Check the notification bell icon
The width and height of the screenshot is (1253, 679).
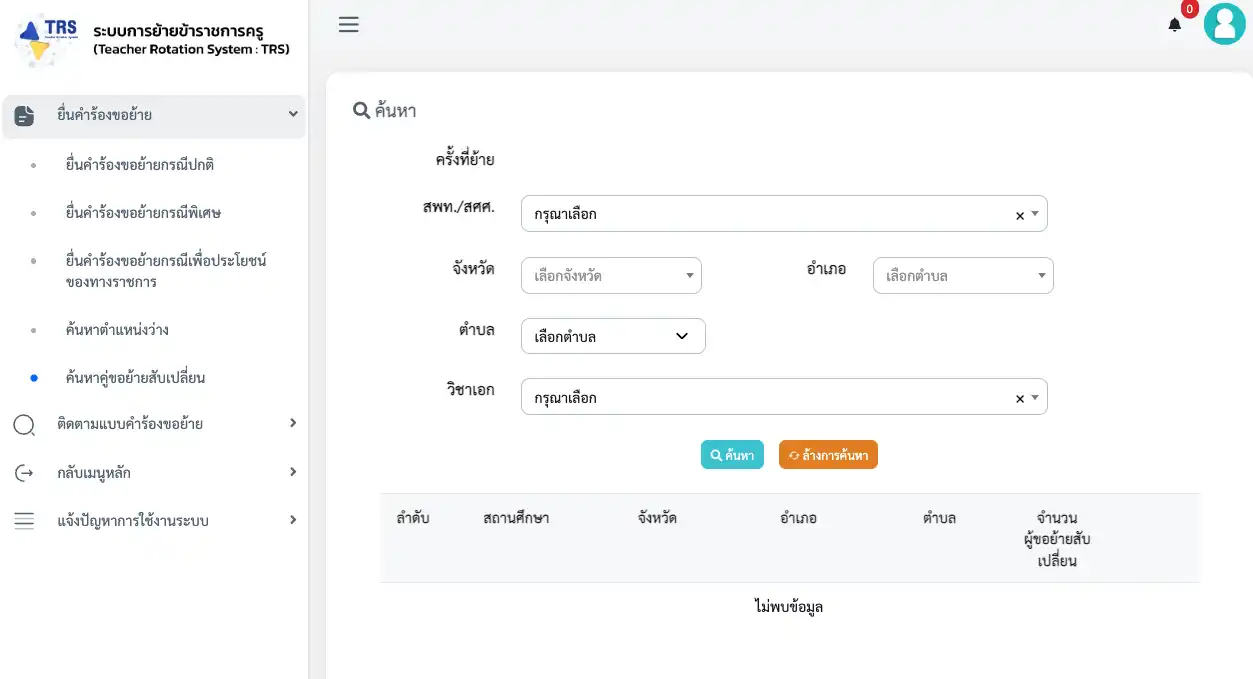[x=1175, y=25]
